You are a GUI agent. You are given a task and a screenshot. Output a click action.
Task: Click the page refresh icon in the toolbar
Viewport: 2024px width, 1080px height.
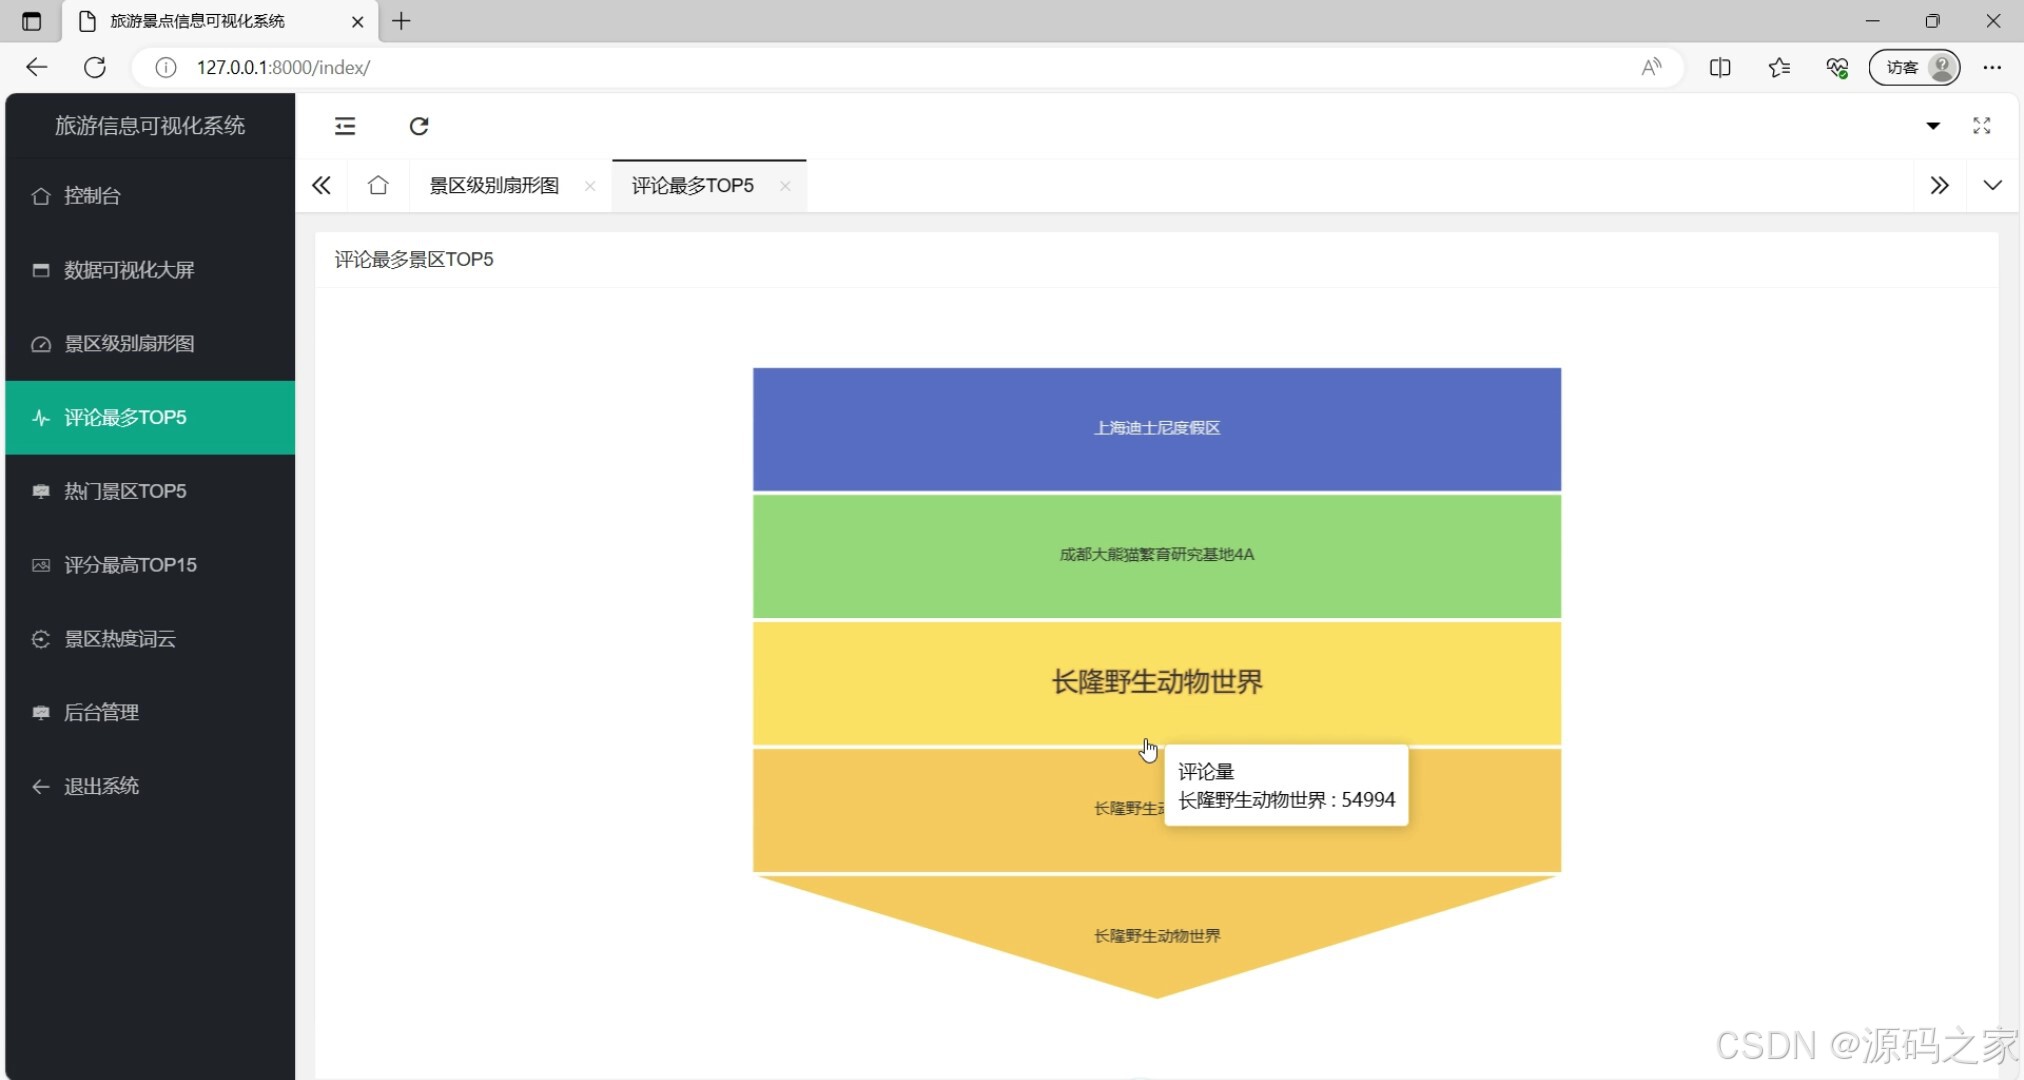pyautogui.click(x=419, y=126)
